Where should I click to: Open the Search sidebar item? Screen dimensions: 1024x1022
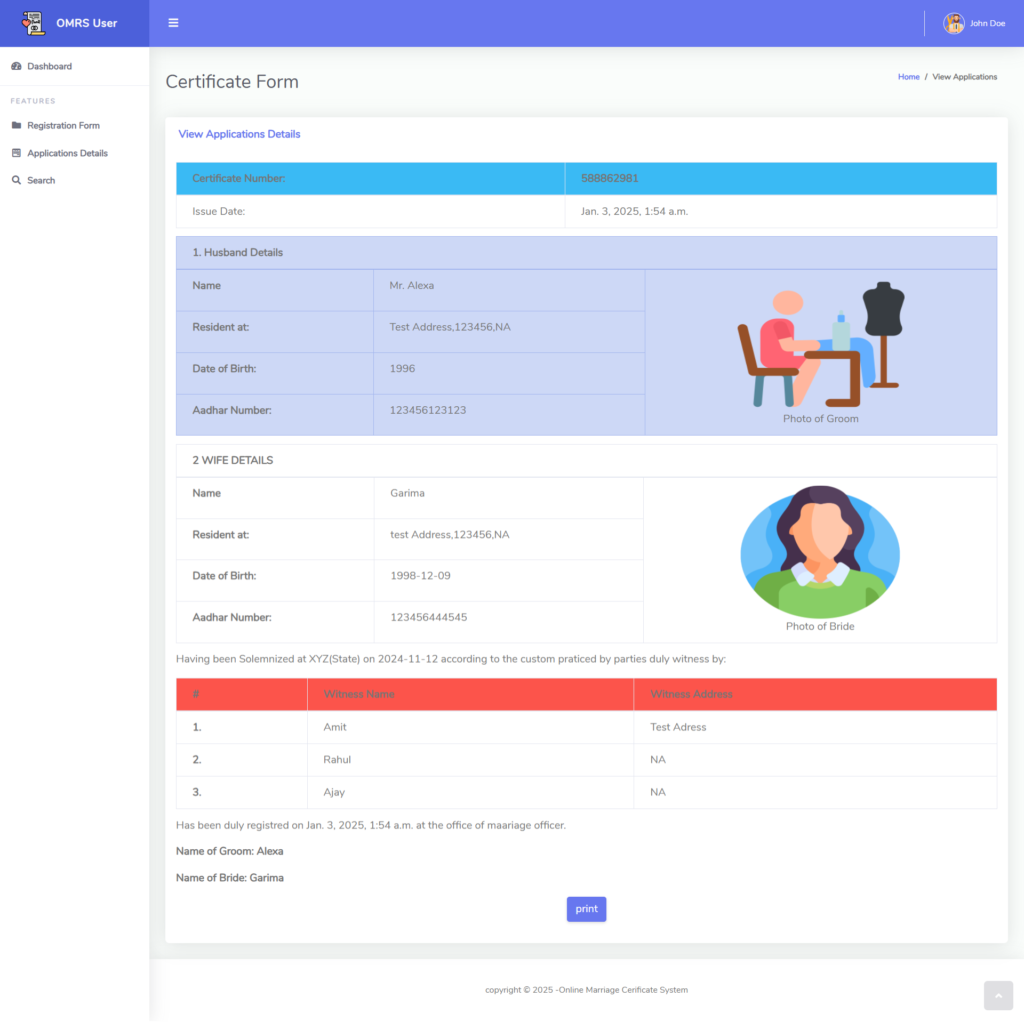point(41,180)
